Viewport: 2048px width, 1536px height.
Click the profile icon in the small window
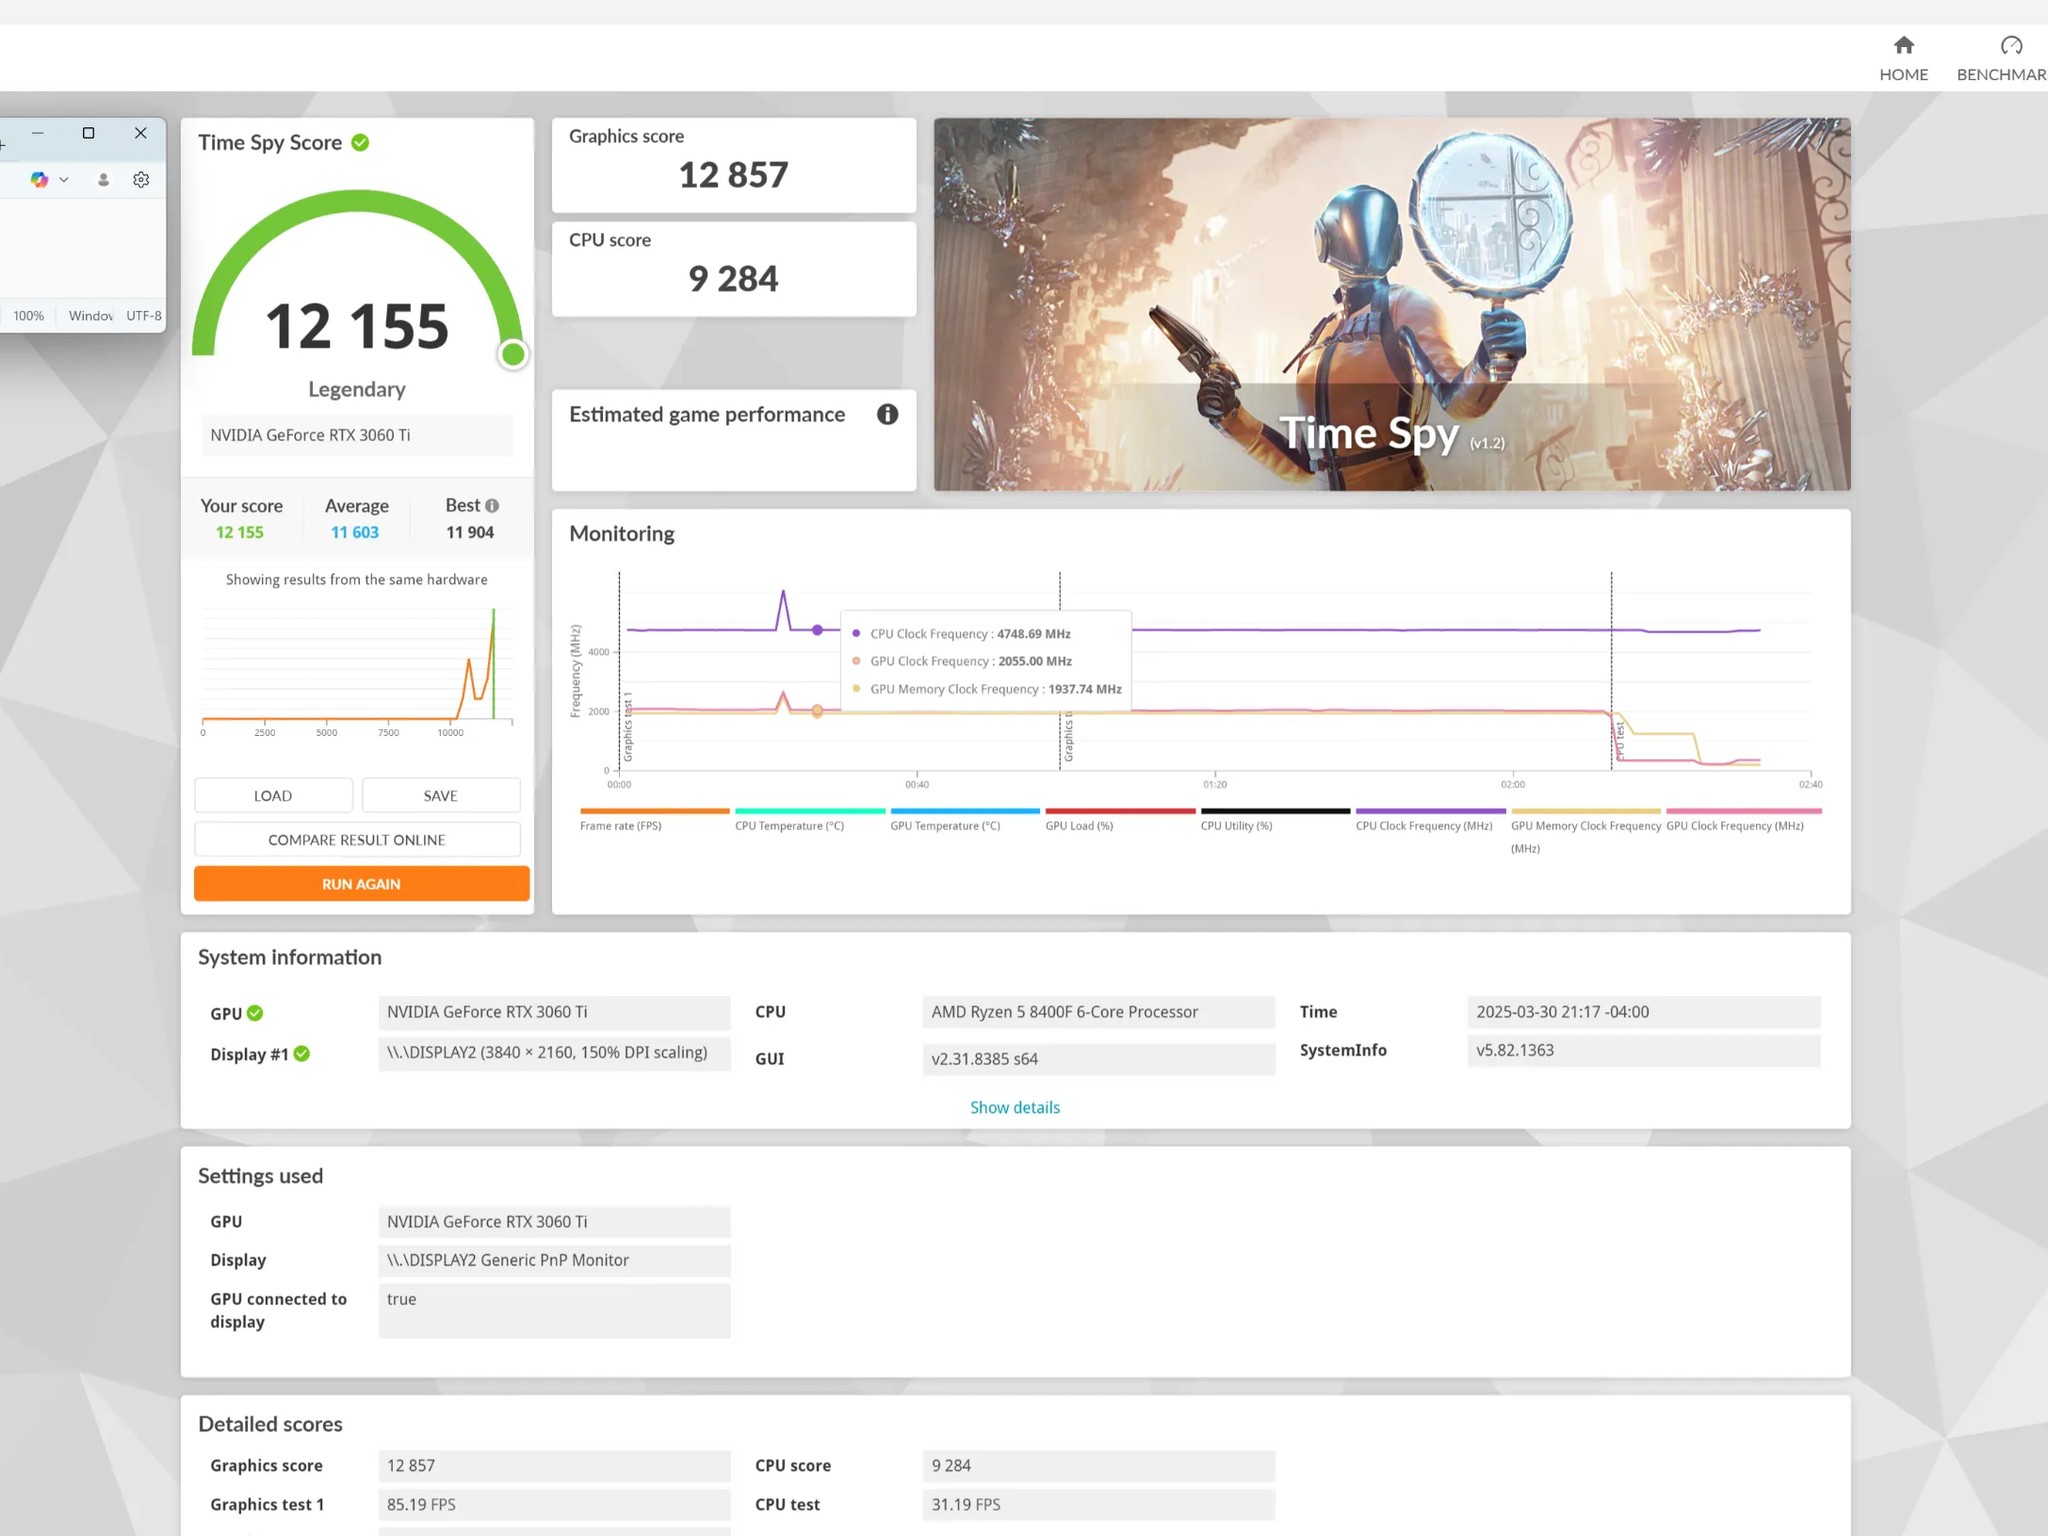click(x=103, y=180)
